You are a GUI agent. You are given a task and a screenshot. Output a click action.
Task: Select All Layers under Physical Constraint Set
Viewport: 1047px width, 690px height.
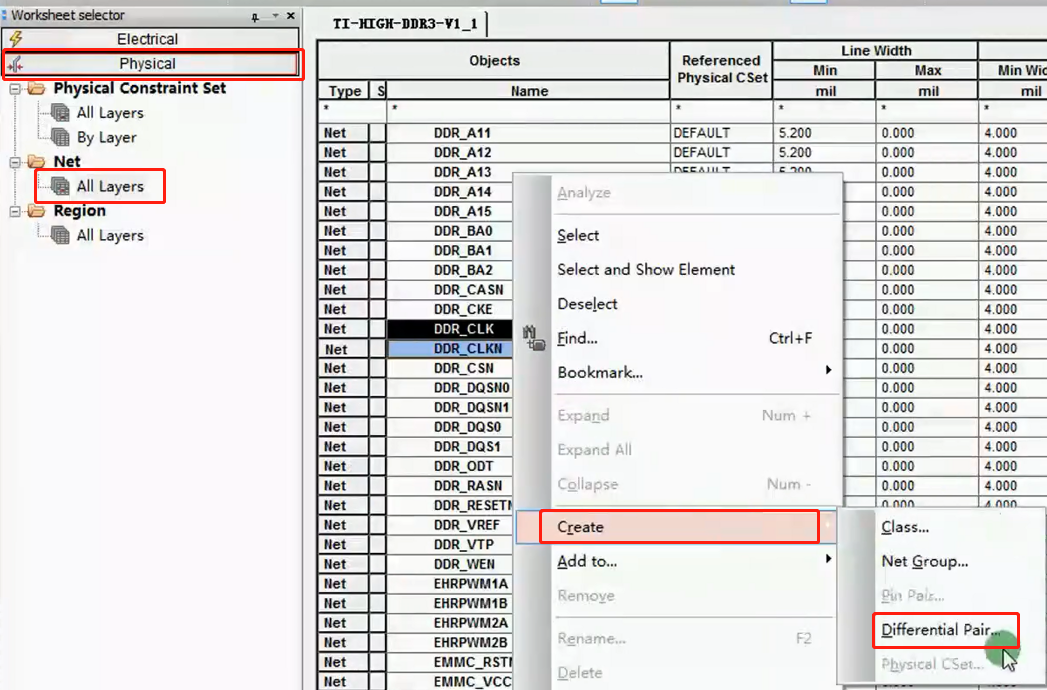(x=110, y=113)
